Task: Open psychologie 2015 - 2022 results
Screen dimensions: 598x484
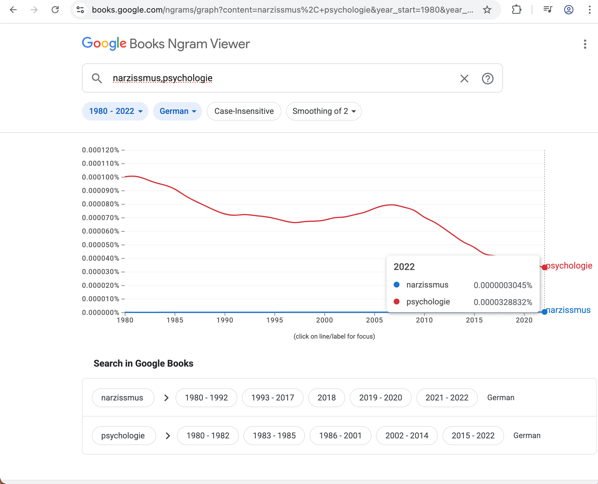Action: click(x=473, y=436)
